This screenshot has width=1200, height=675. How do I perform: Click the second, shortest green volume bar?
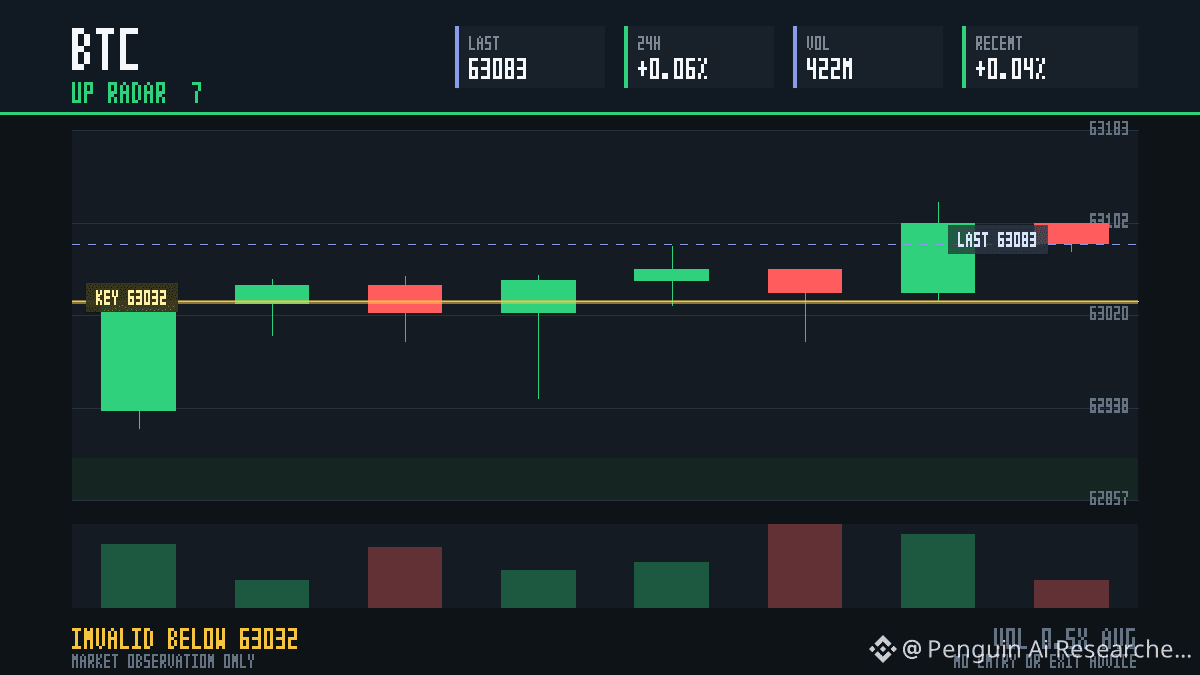coord(272,594)
